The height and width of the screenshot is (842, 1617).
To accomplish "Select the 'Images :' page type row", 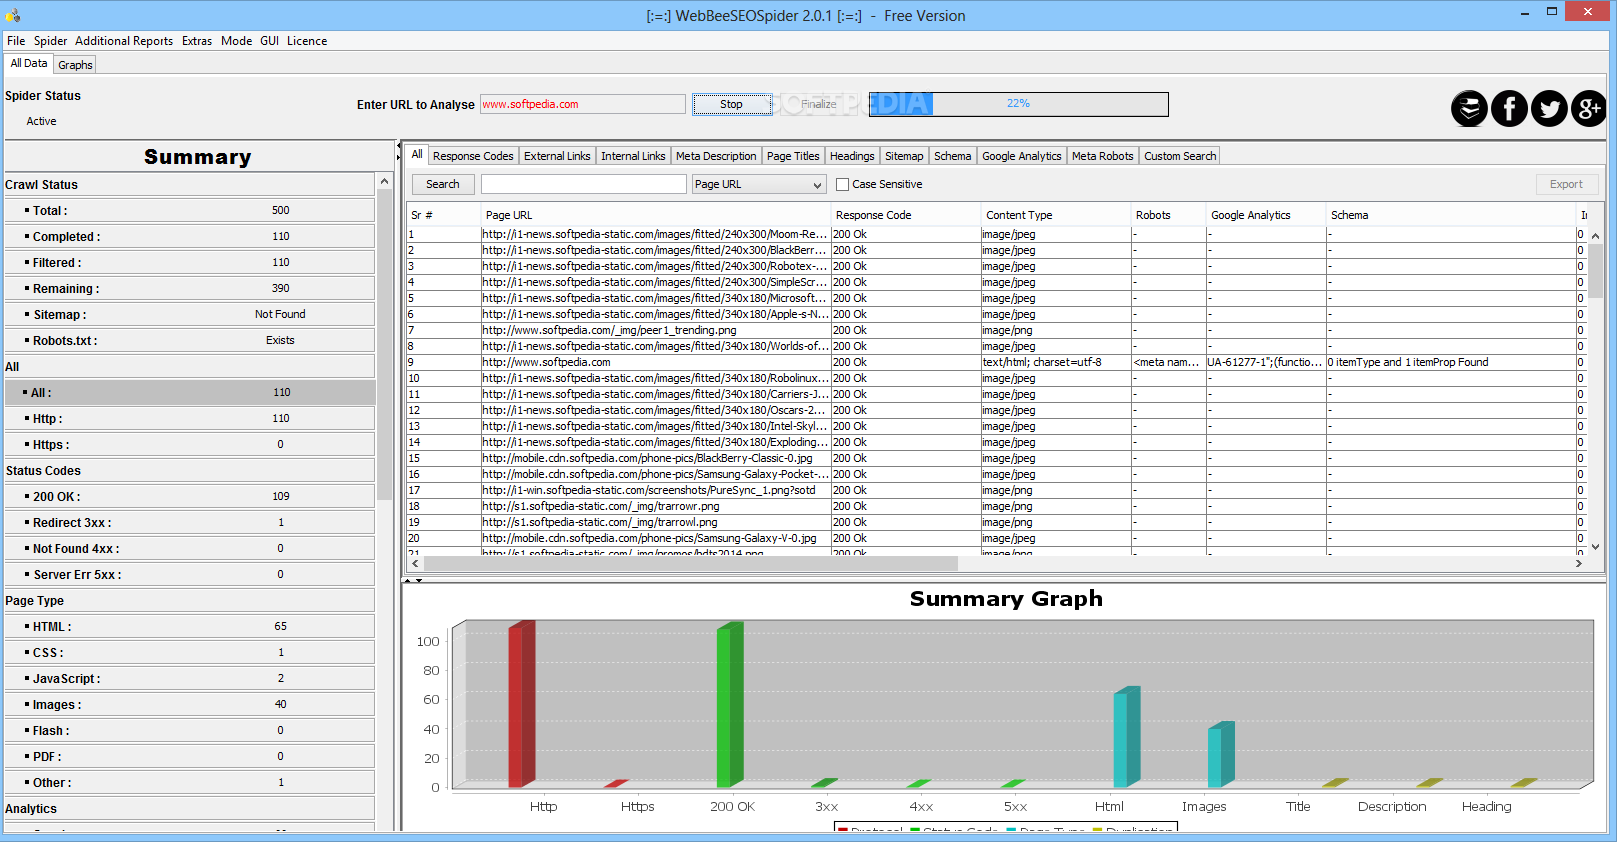I will 190,704.
